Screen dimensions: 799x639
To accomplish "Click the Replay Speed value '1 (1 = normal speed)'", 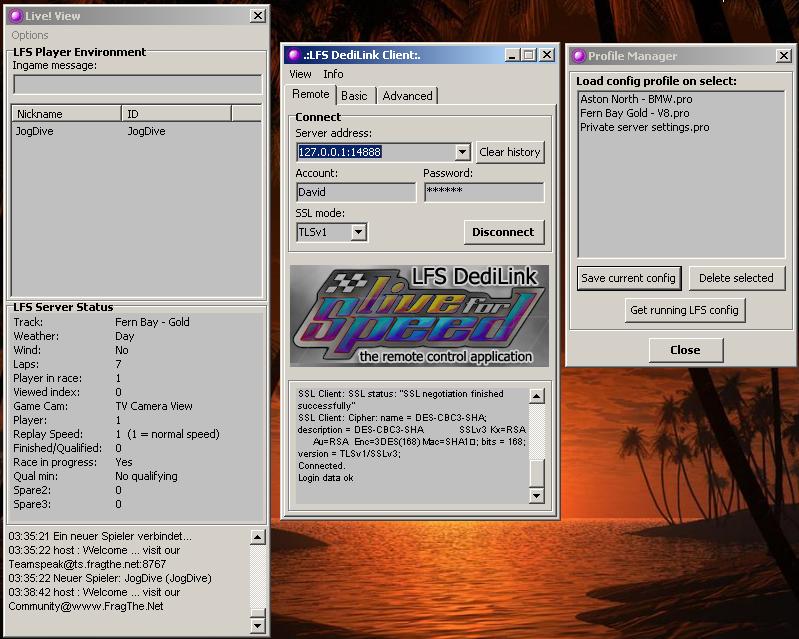I will [x=168, y=434].
